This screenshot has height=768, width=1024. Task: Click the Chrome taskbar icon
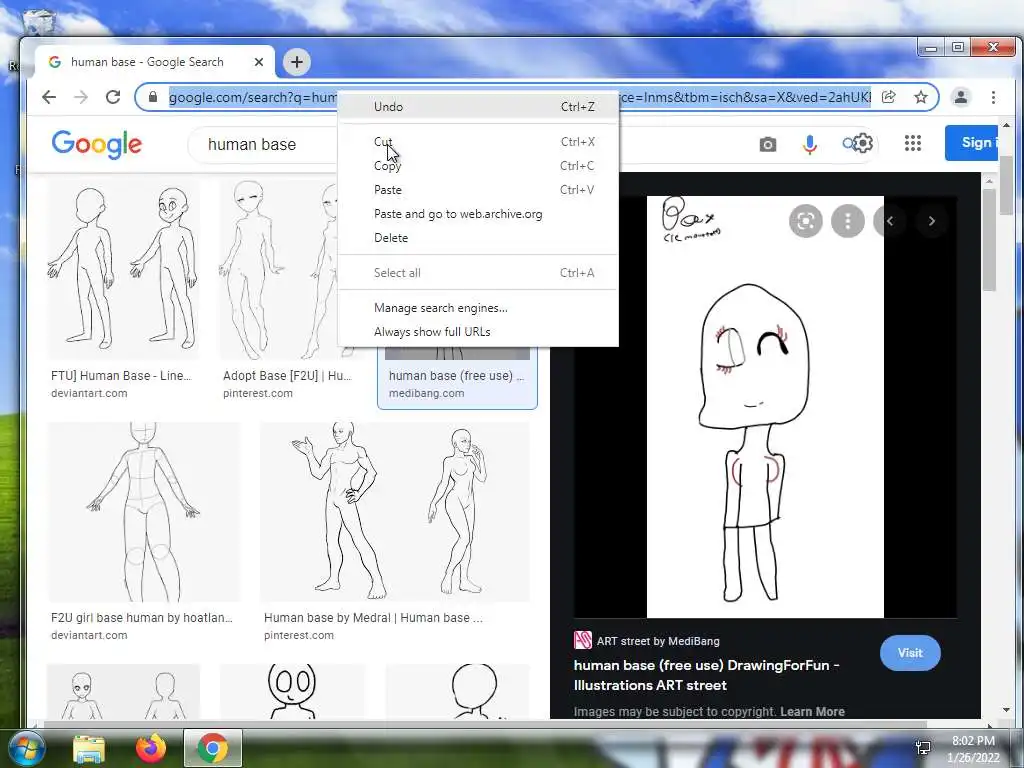click(x=213, y=748)
